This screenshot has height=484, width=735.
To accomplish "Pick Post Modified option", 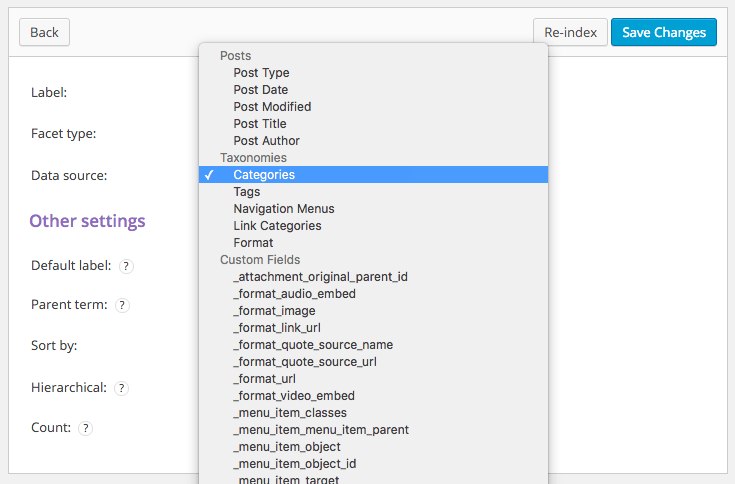I will point(272,107).
